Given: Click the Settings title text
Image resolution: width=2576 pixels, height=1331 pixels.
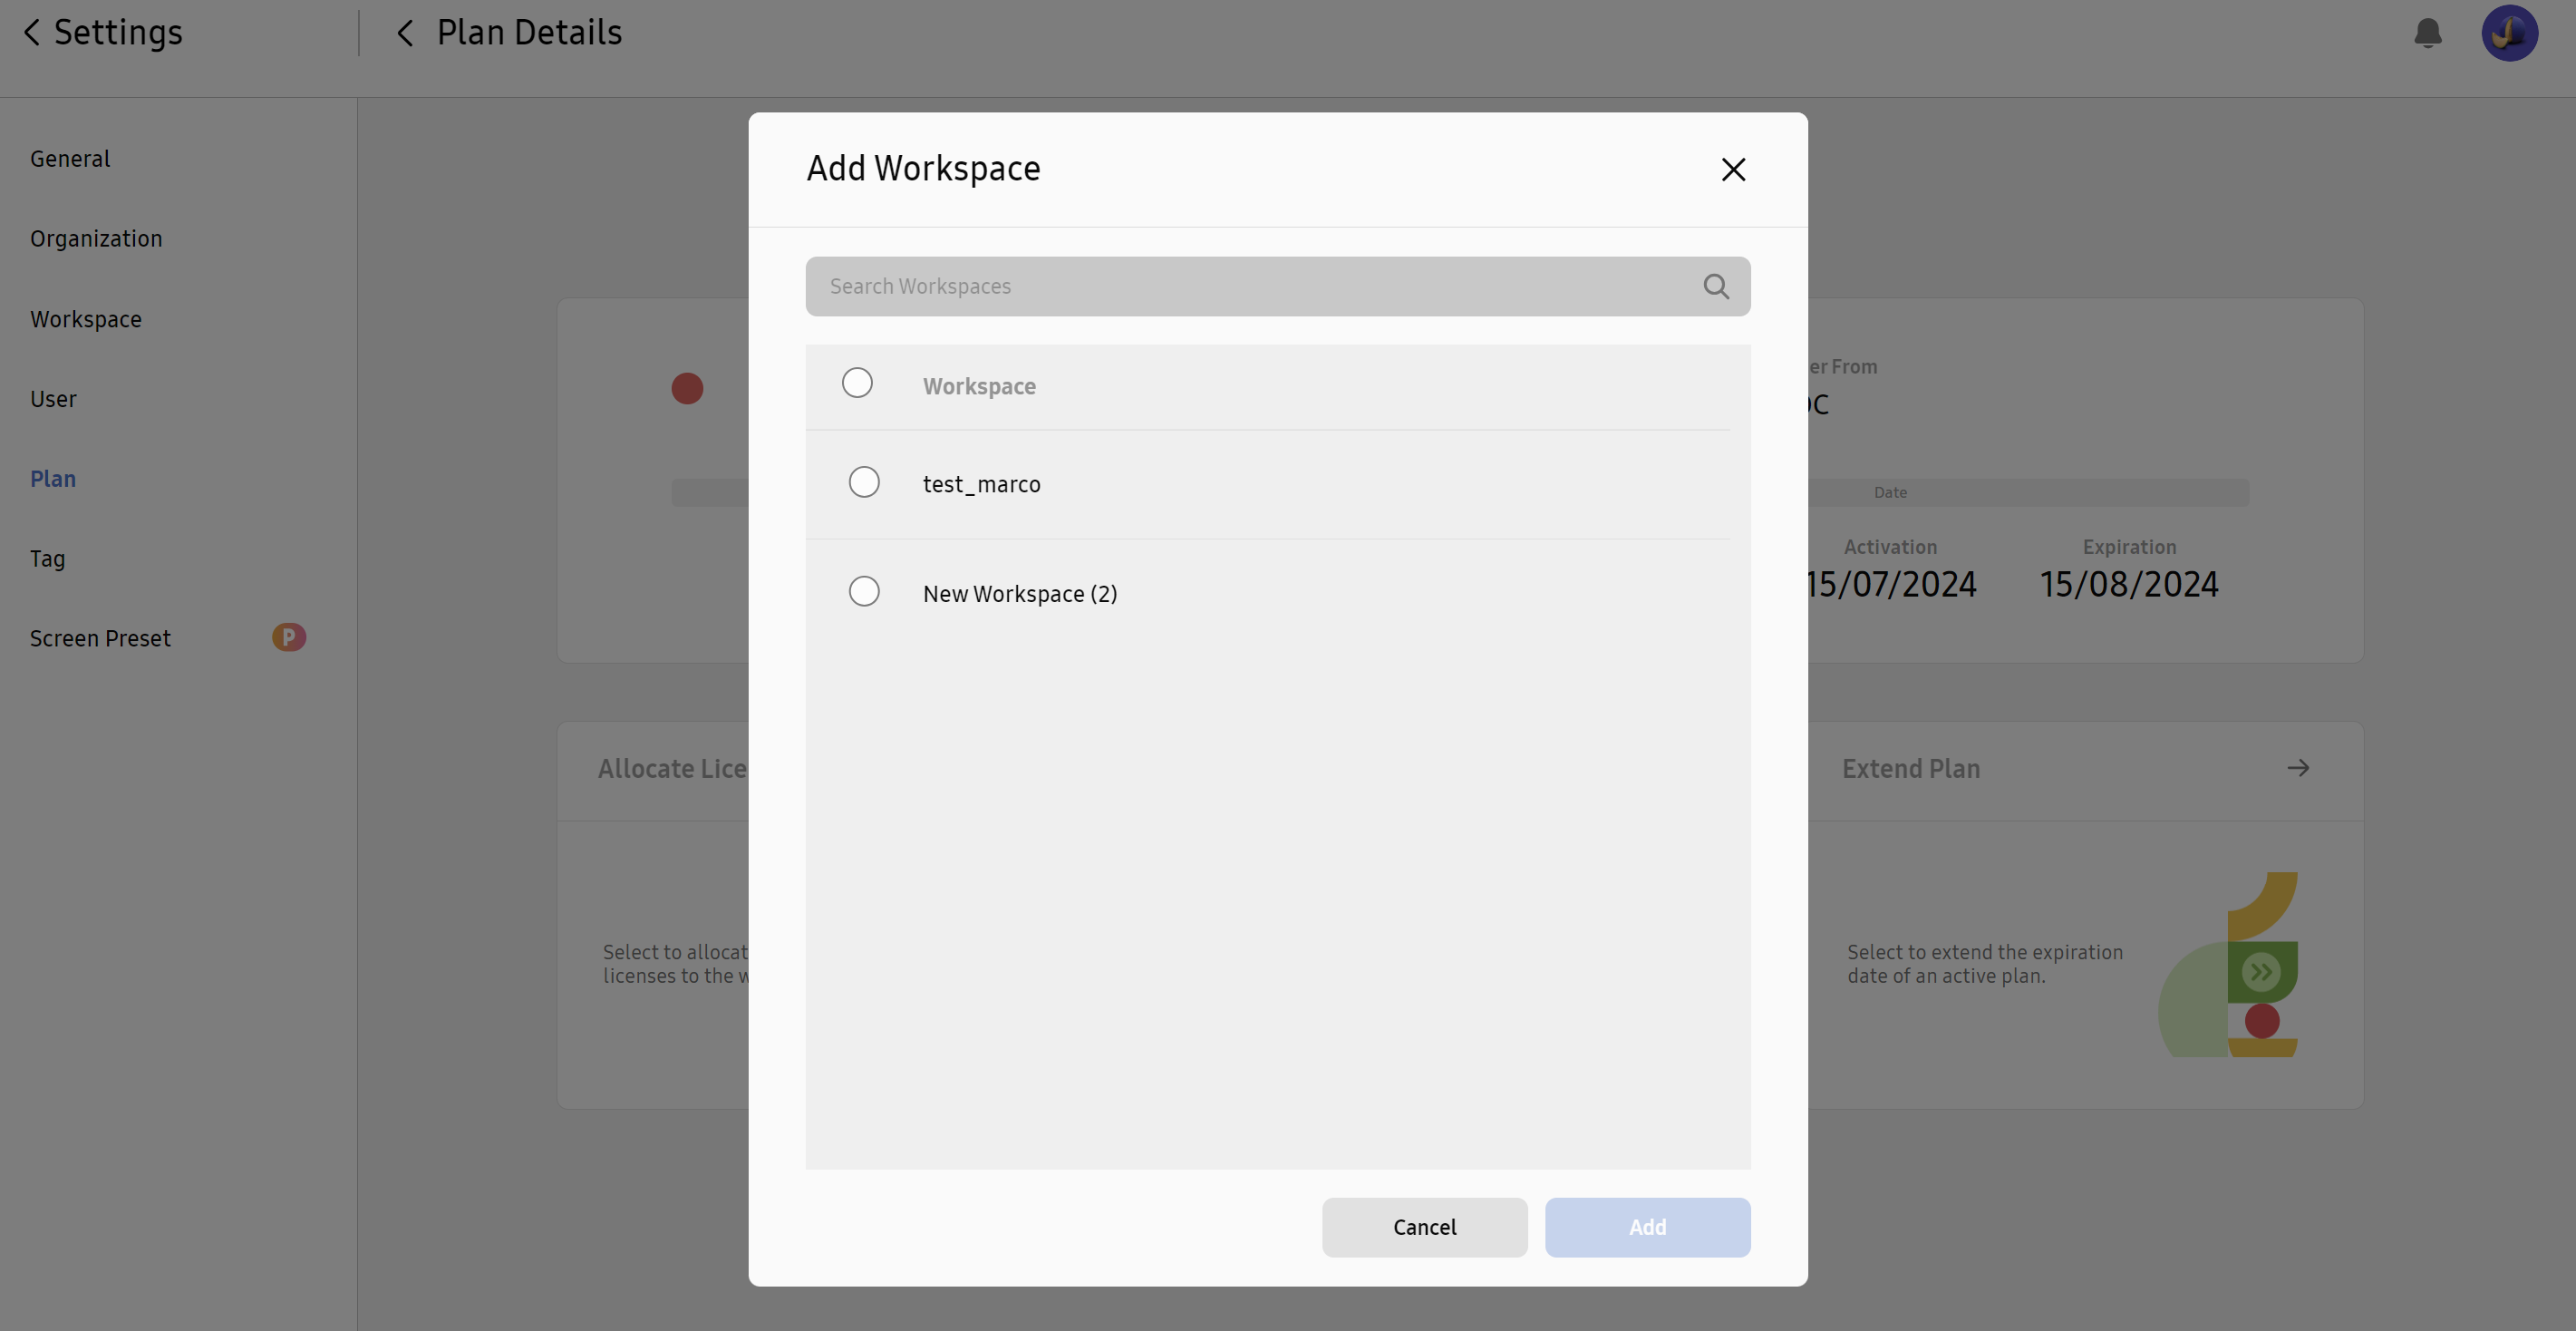Looking at the screenshot, I should (x=118, y=32).
